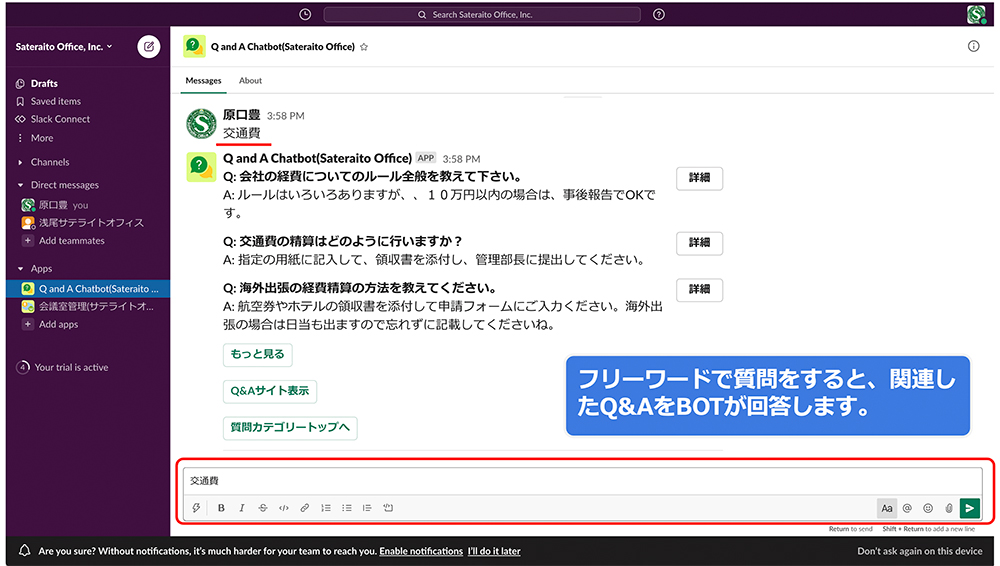Click the compose new message button
The height and width of the screenshot is (566, 1000).
click(x=149, y=47)
